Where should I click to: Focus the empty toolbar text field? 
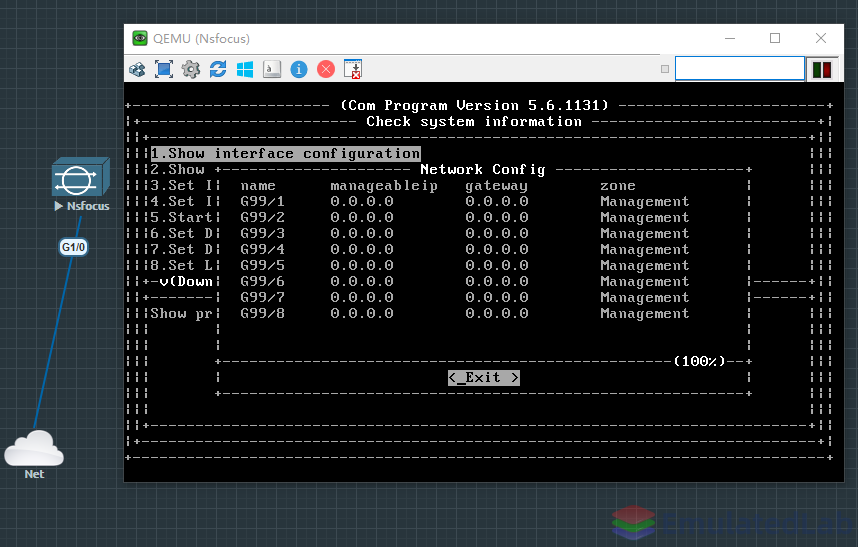click(x=740, y=68)
